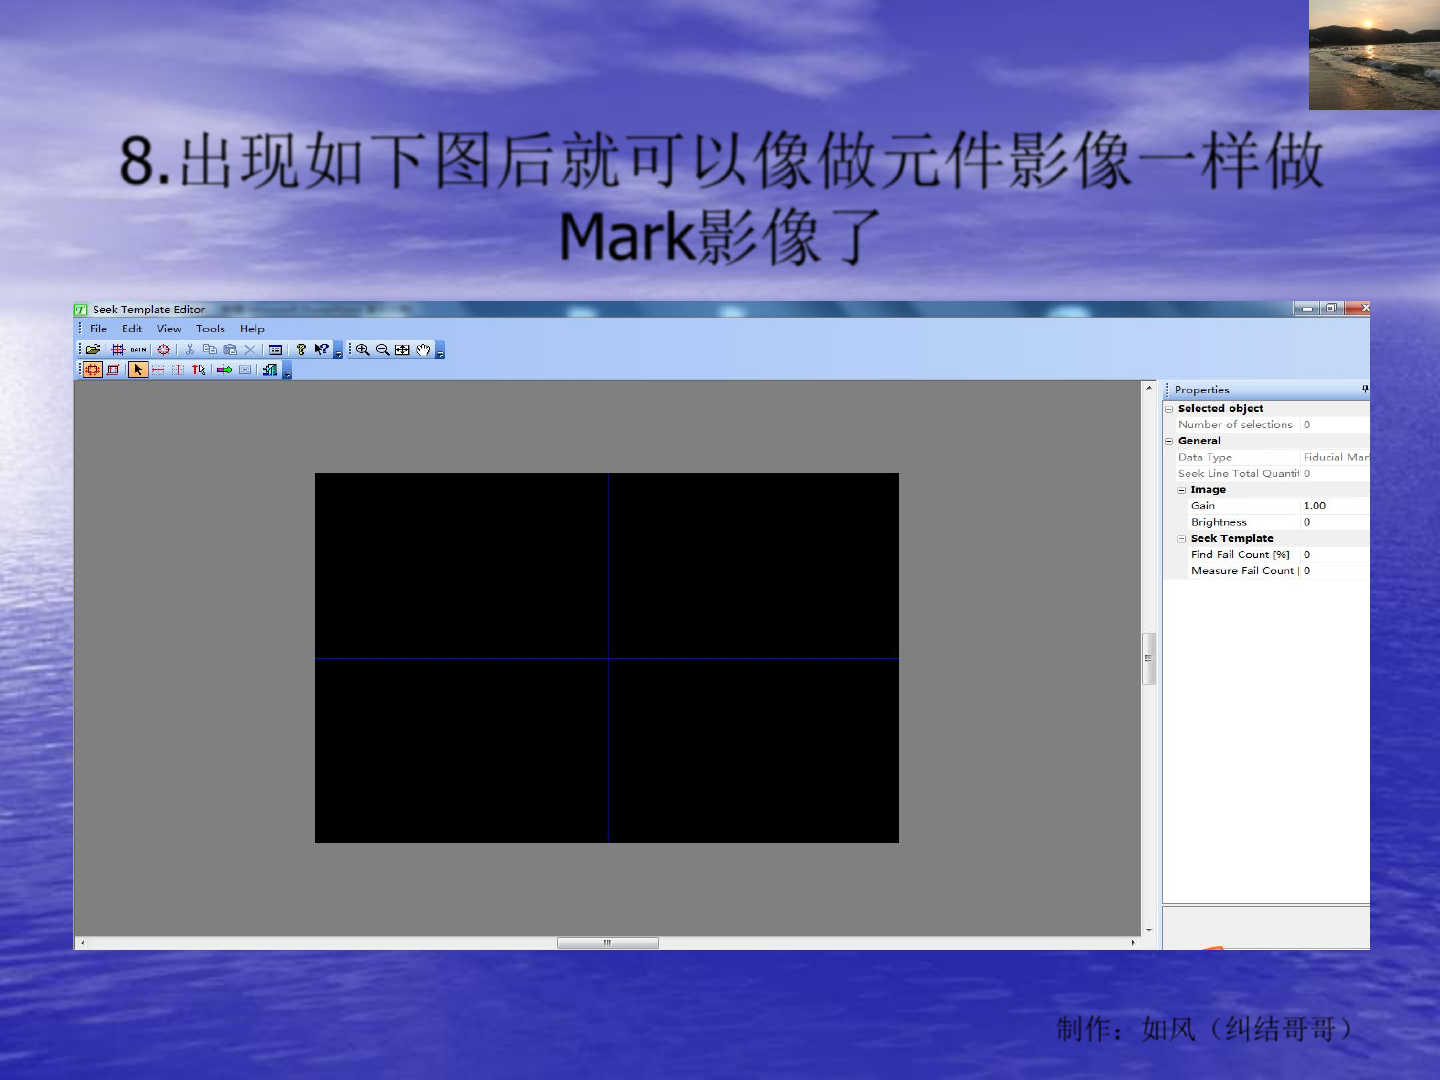Click the Fit to window icon
The height and width of the screenshot is (1080, 1440).
coord(402,350)
